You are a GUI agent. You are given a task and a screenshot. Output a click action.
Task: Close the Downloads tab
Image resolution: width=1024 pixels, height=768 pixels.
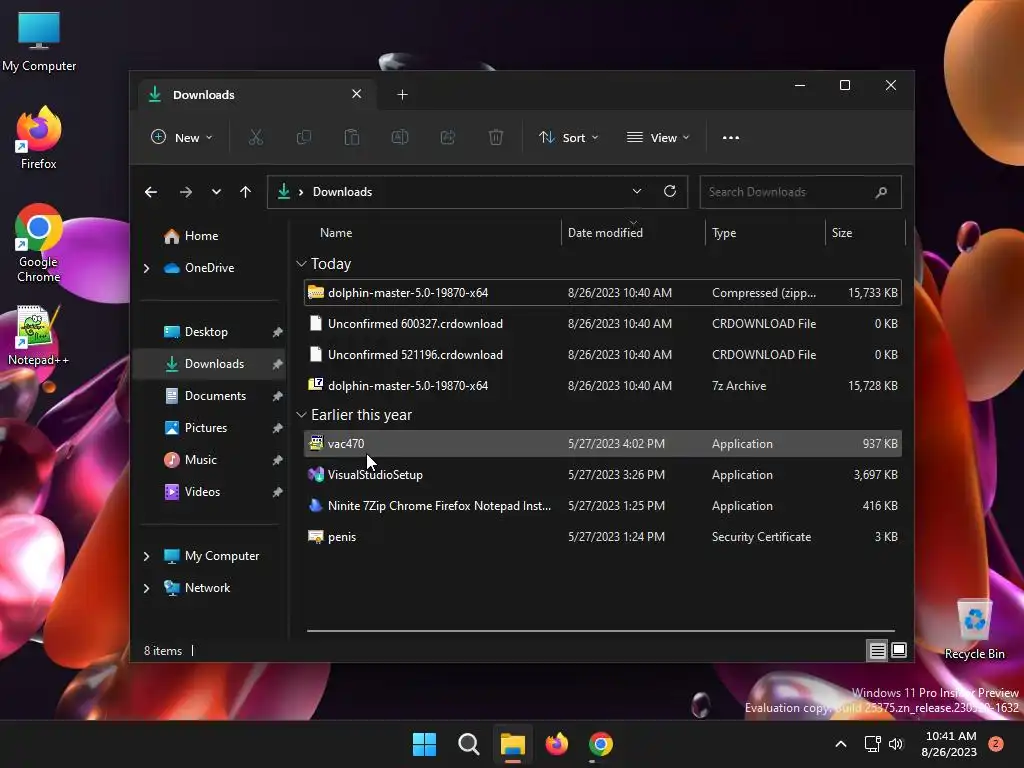click(357, 94)
